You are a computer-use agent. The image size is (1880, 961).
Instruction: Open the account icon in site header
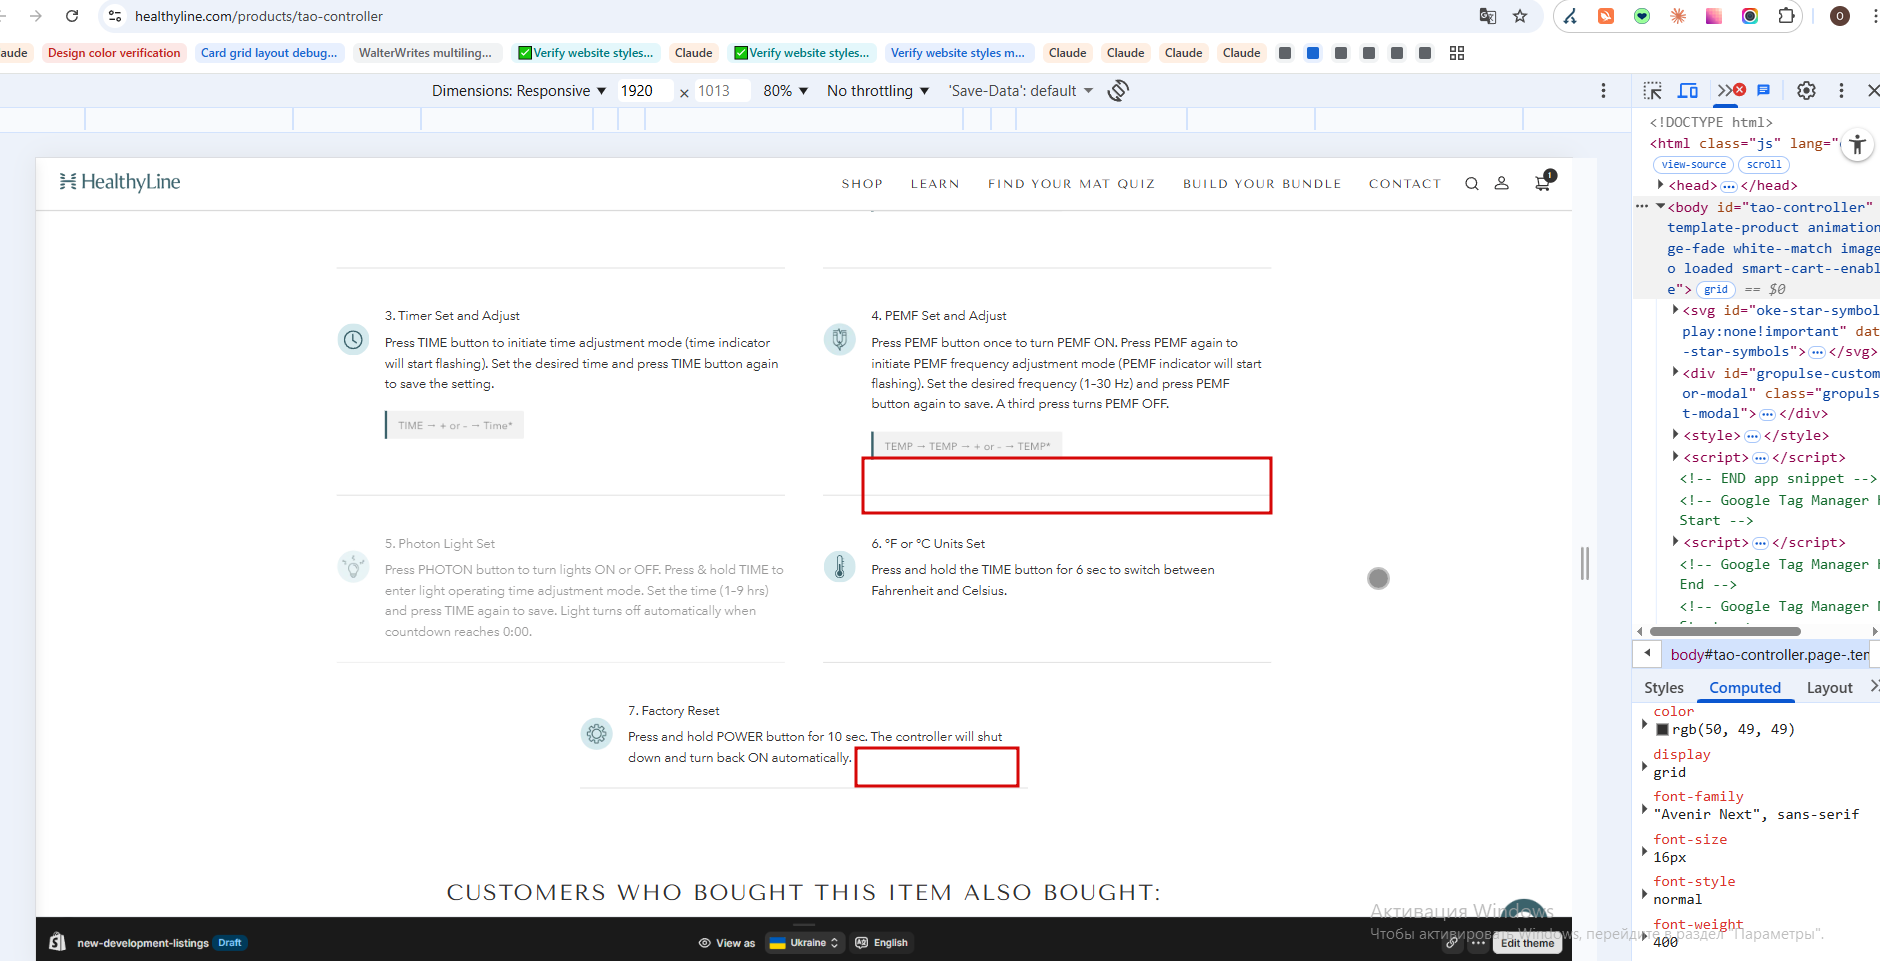(1501, 184)
